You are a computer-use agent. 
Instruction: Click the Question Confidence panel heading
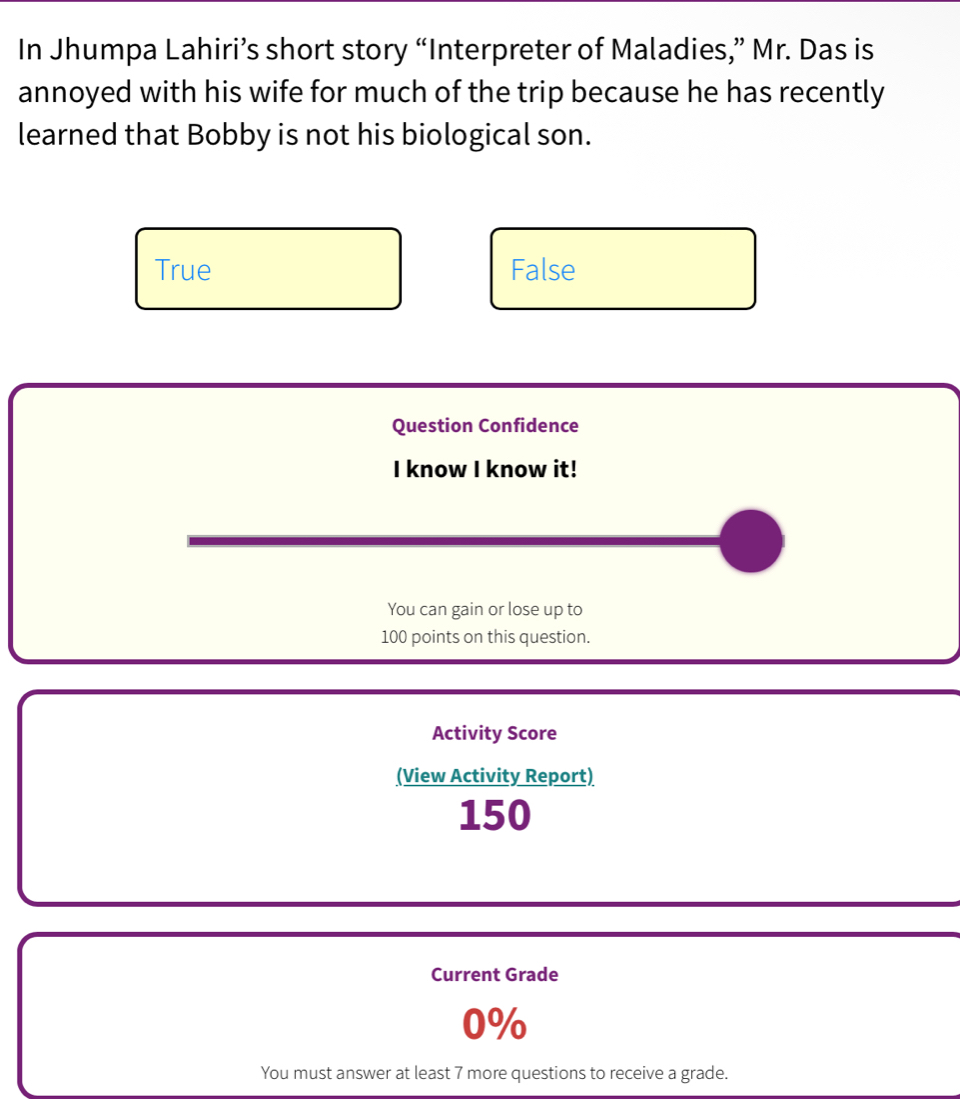(485, 425)
